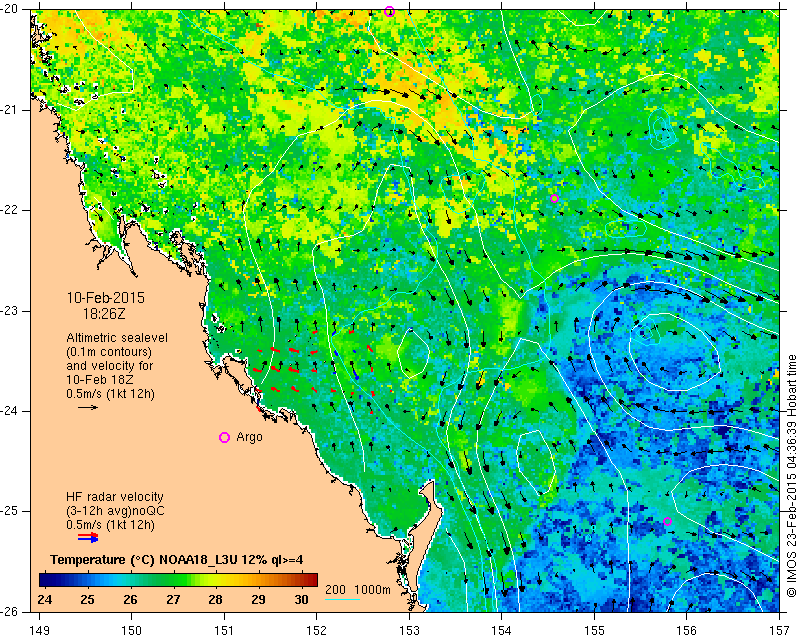
Task: Click the '-21' latitude axis label
Action: (9, 110)
